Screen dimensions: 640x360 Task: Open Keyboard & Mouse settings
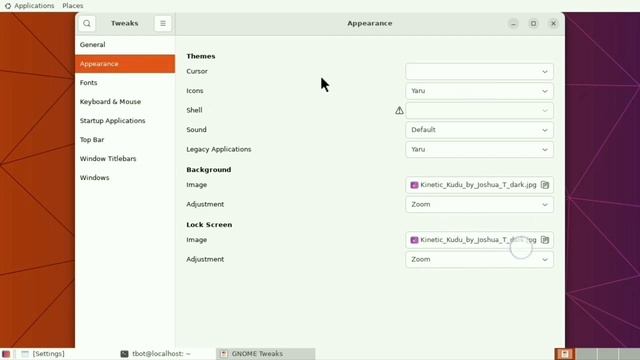(125, 102)
